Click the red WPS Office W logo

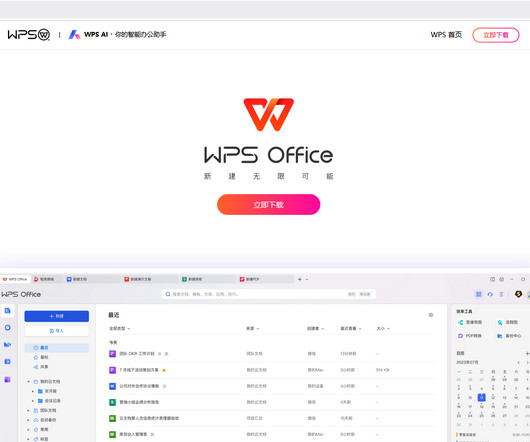click(x=269, y=114)
